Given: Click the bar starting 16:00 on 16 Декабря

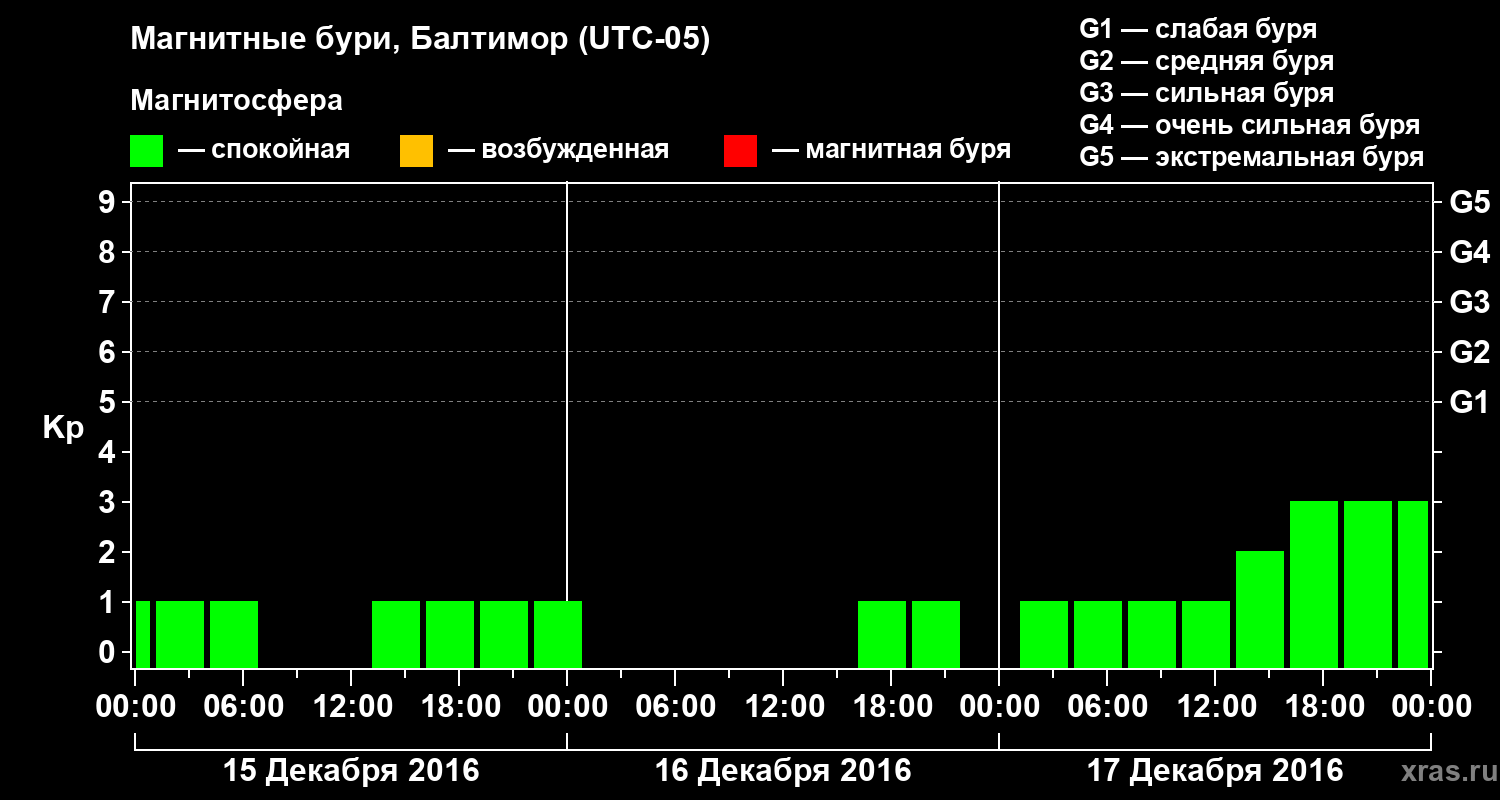Looking at the screenshot, I should (x=882, y=634).
